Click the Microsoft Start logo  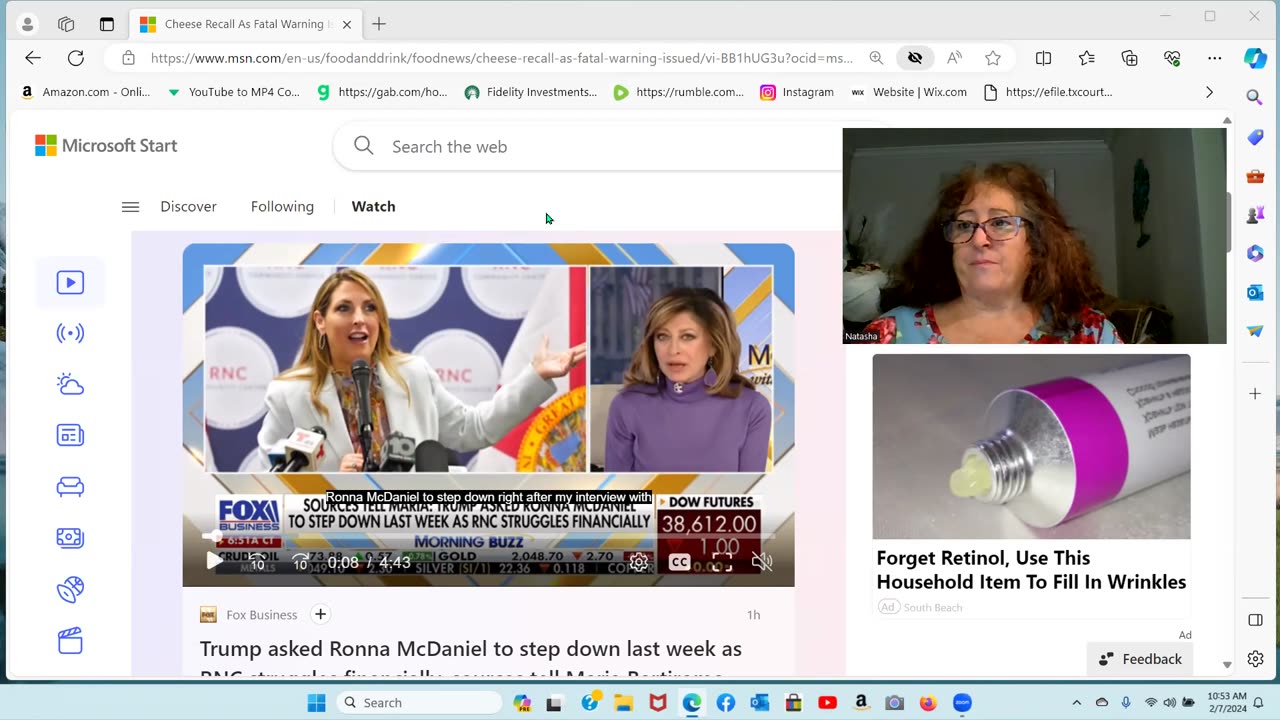[x=106, y=146]
